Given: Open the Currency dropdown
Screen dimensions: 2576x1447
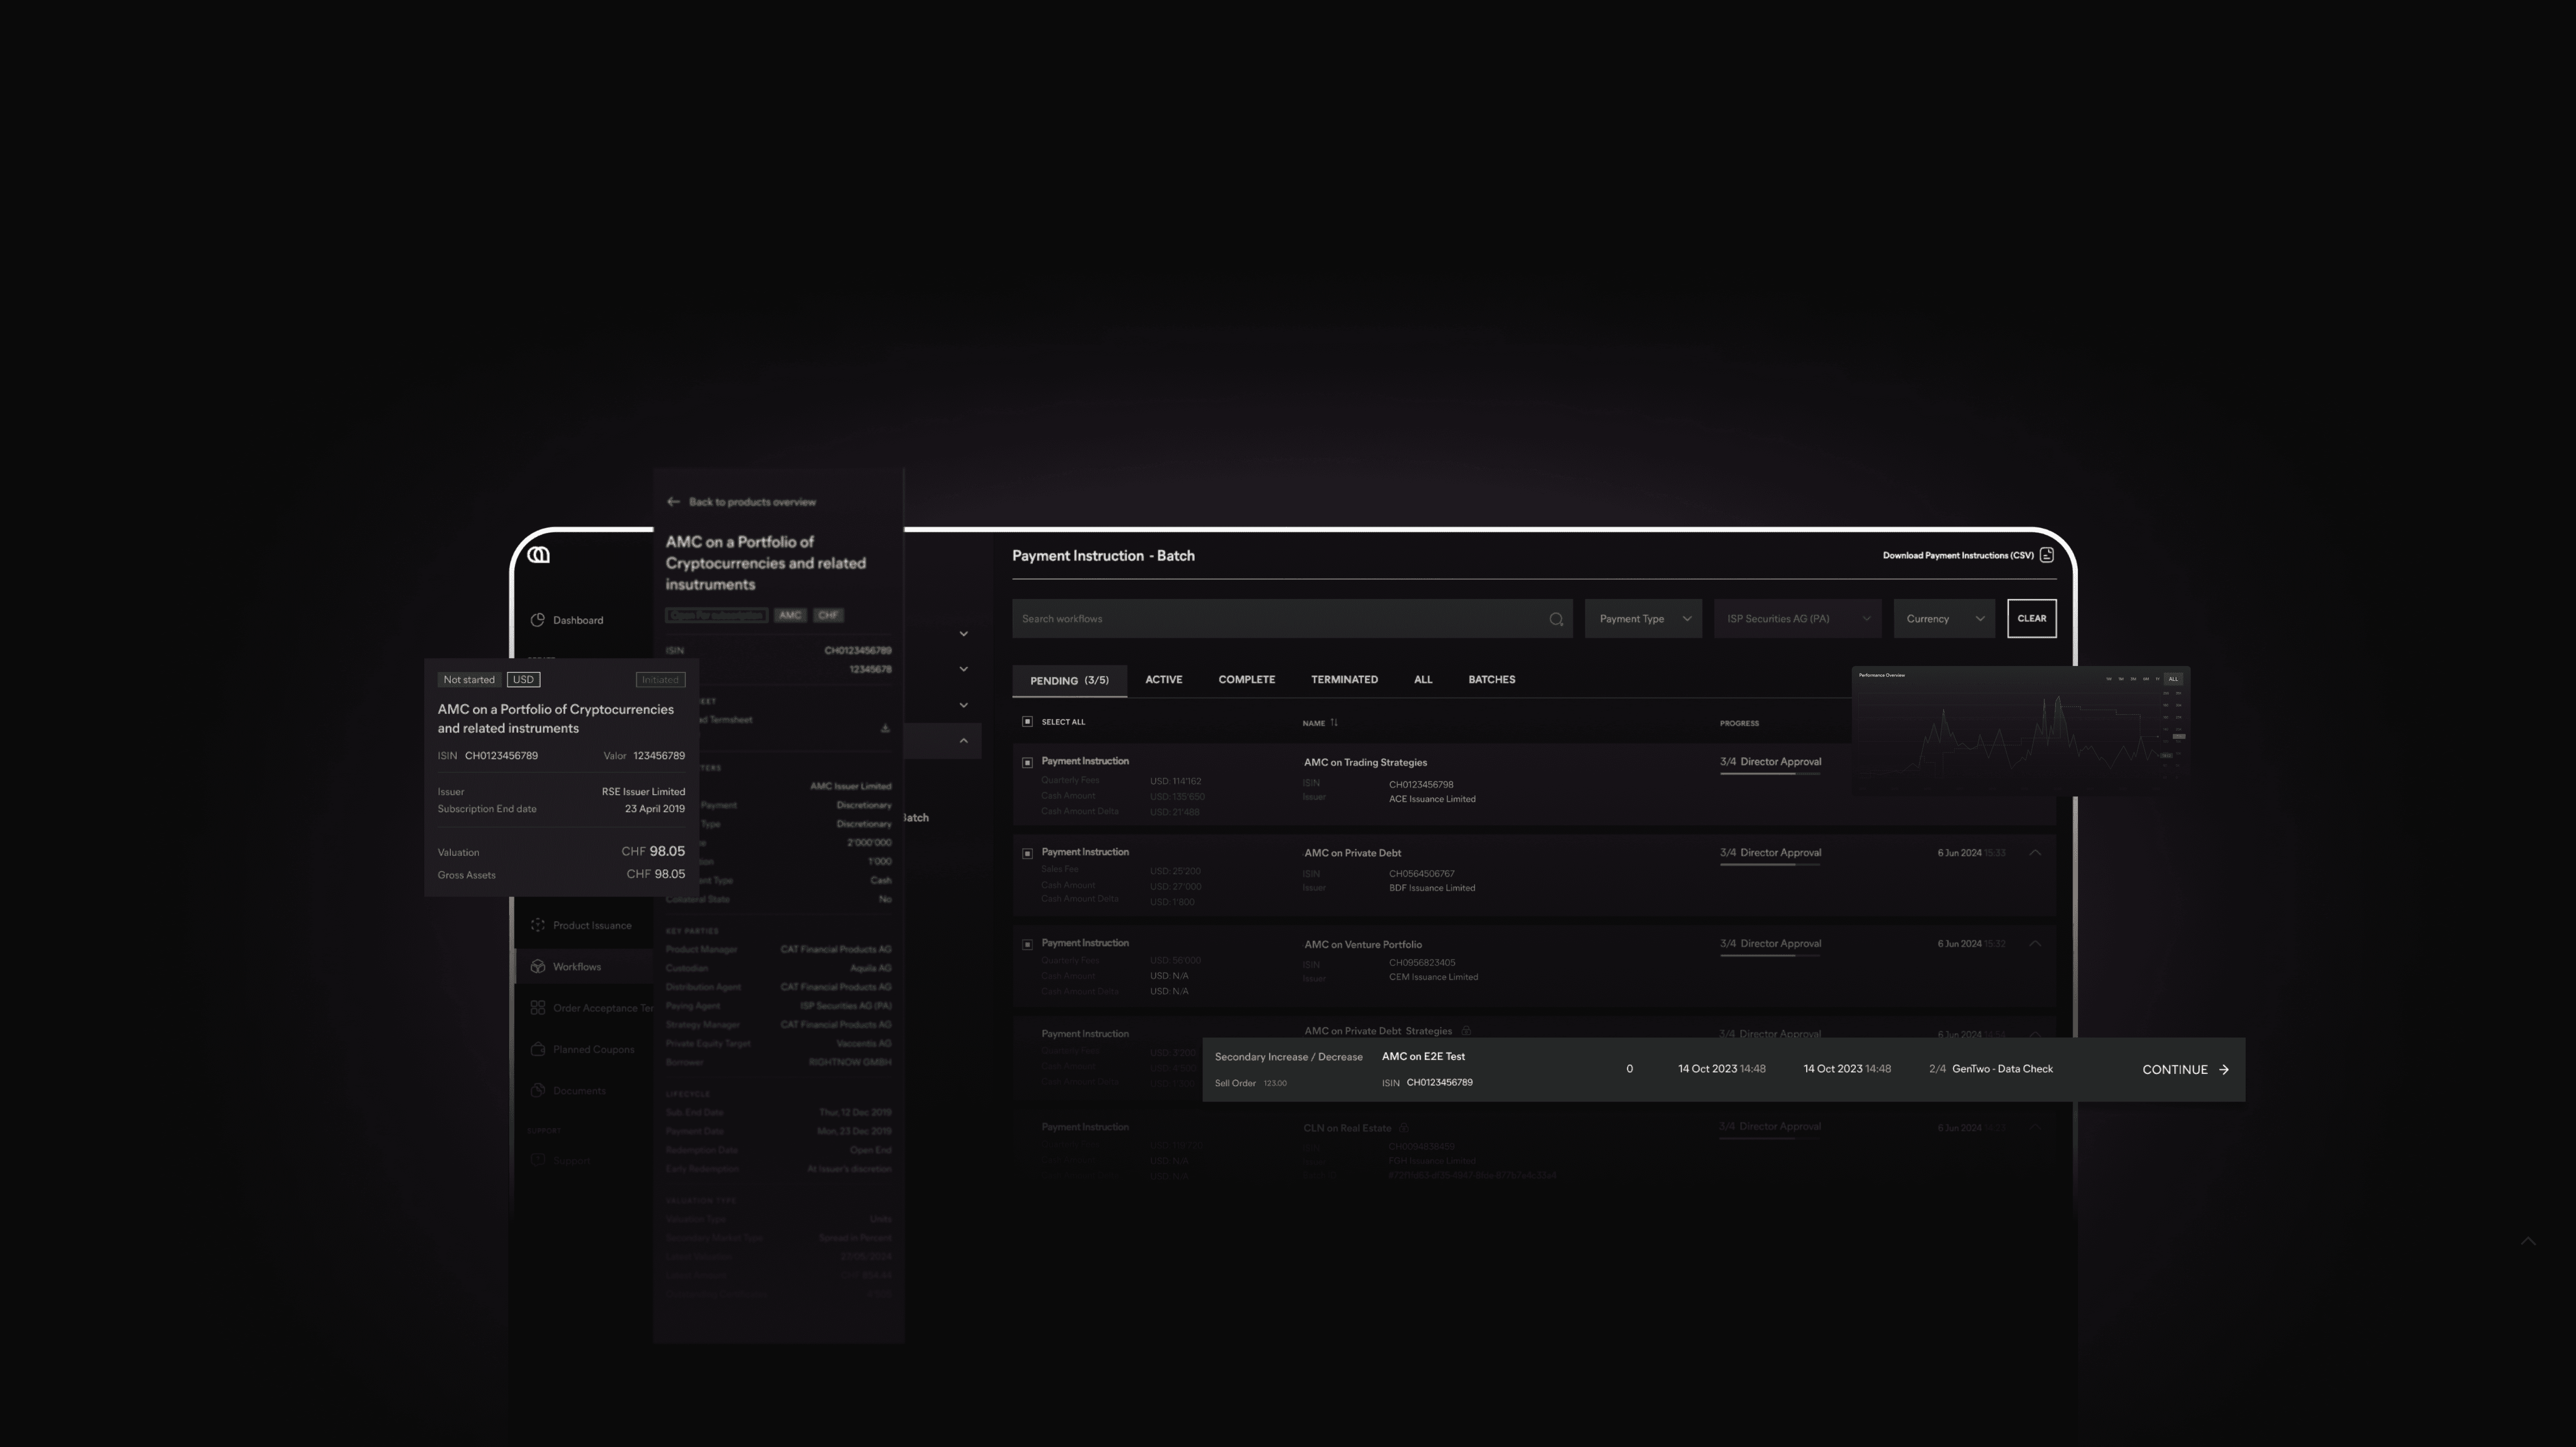Looking at the screenshot, I should point(1944,619).
